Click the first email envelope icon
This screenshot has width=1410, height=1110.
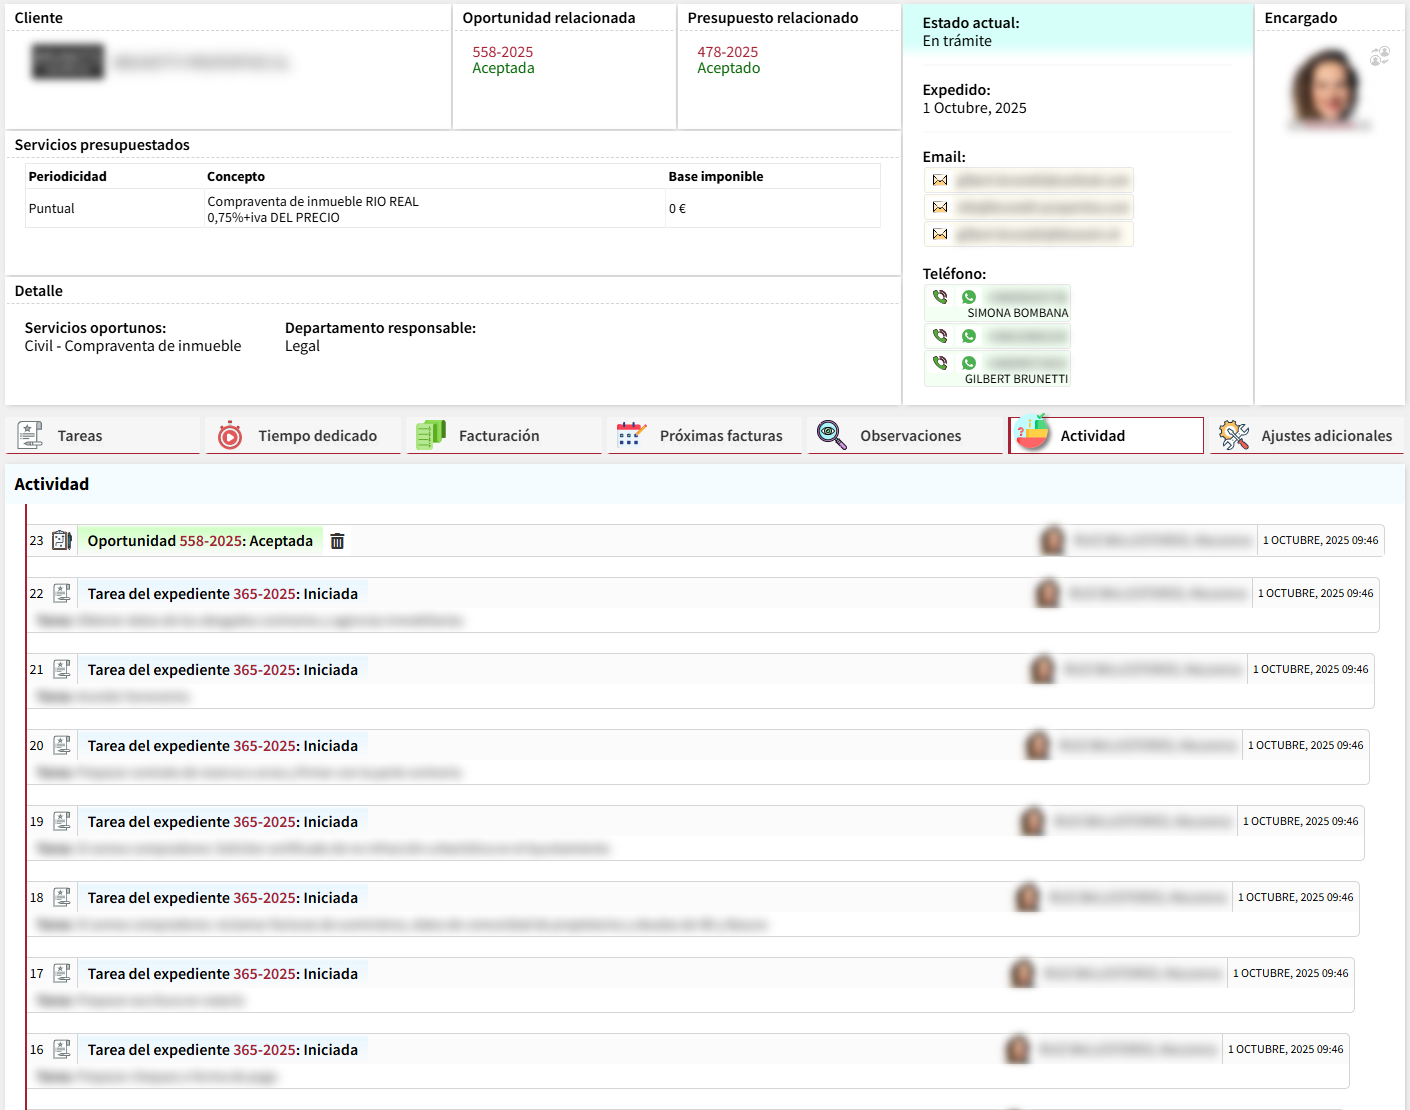940,180
